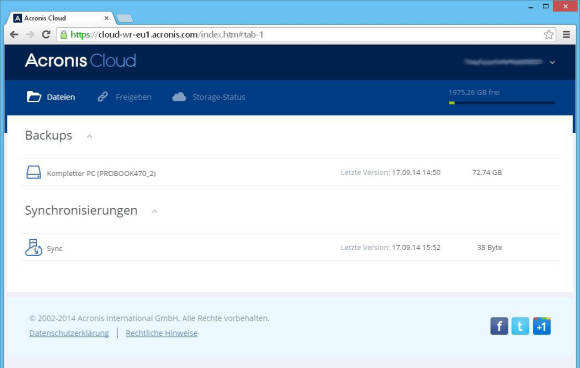Close the Acronis Cloud browser tab
The width and height of the screenshot is (580, 368).
pos(107,18)
